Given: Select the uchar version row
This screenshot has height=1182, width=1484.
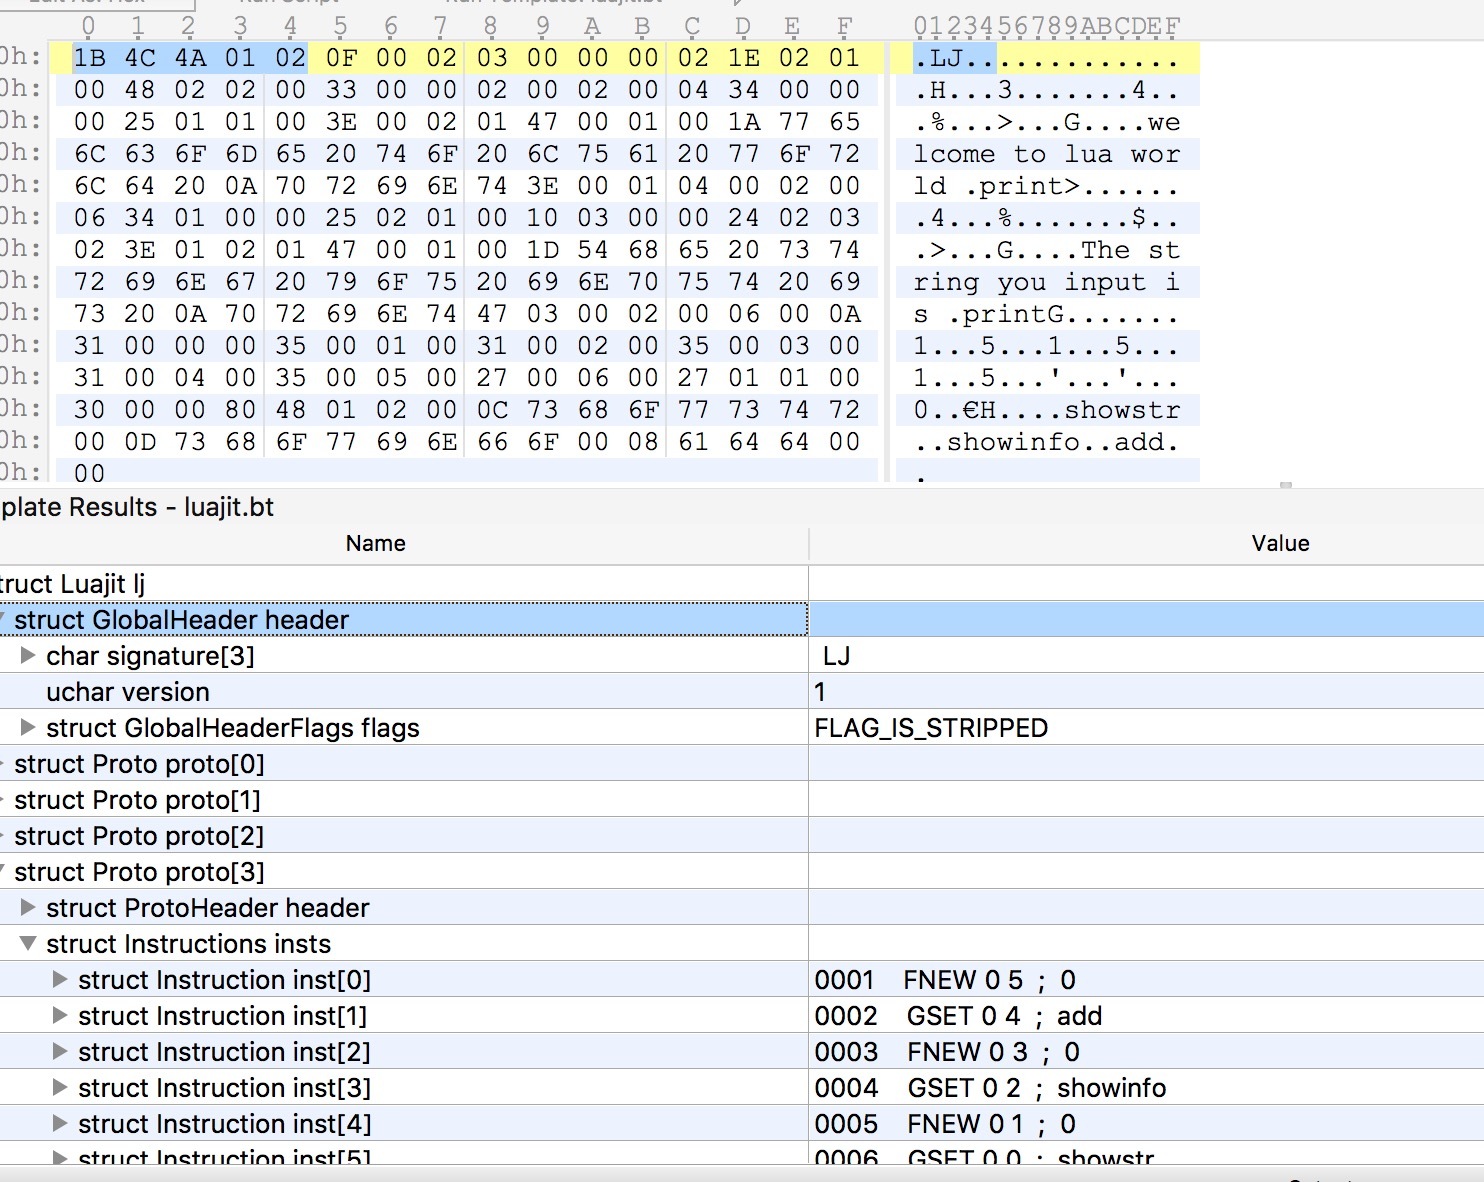Looking at the screenshot, I should point(128,692).
